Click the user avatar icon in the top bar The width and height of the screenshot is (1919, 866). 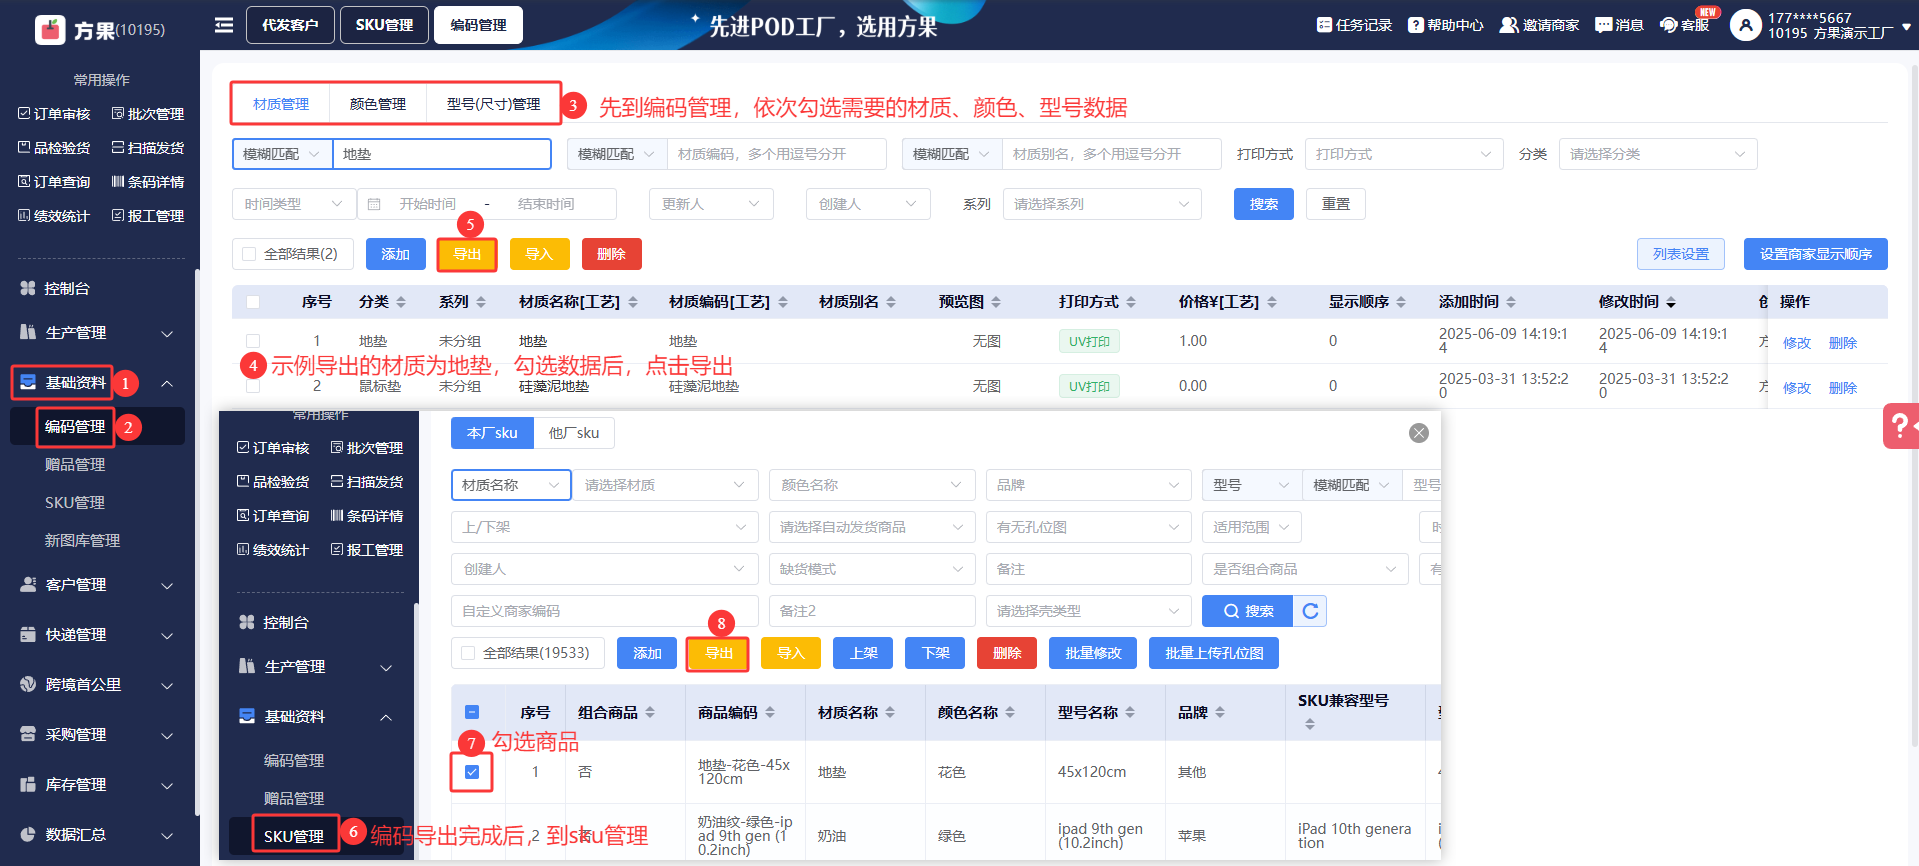1746,25
